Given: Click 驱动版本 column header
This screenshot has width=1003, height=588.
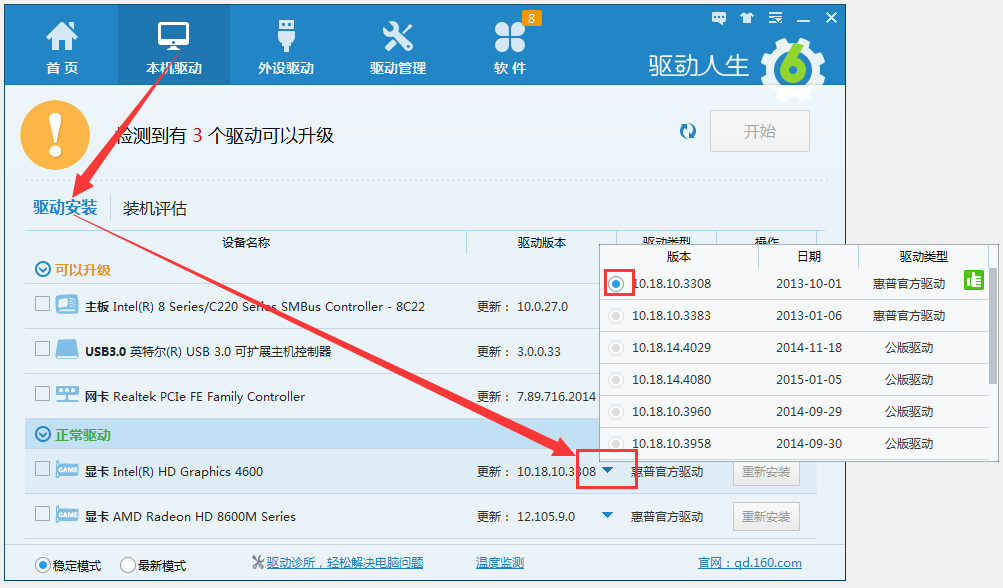Looking at the screenshot, I should coord(542,242).
